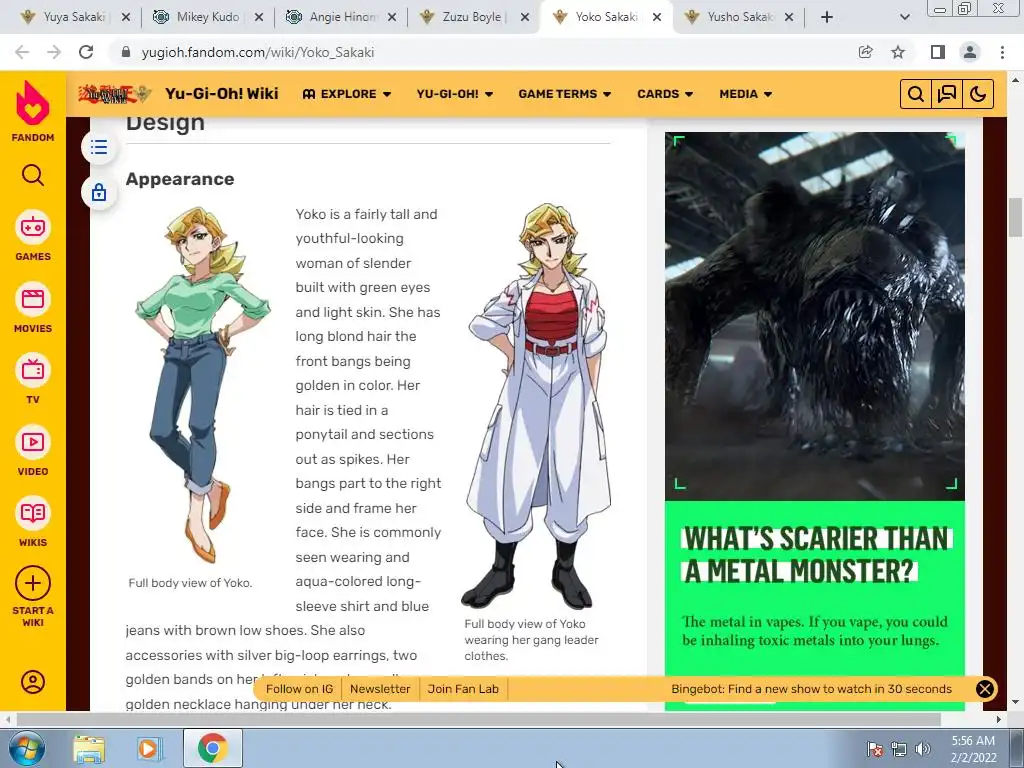Expand the CARDS dropdown menu

point(665,94)
